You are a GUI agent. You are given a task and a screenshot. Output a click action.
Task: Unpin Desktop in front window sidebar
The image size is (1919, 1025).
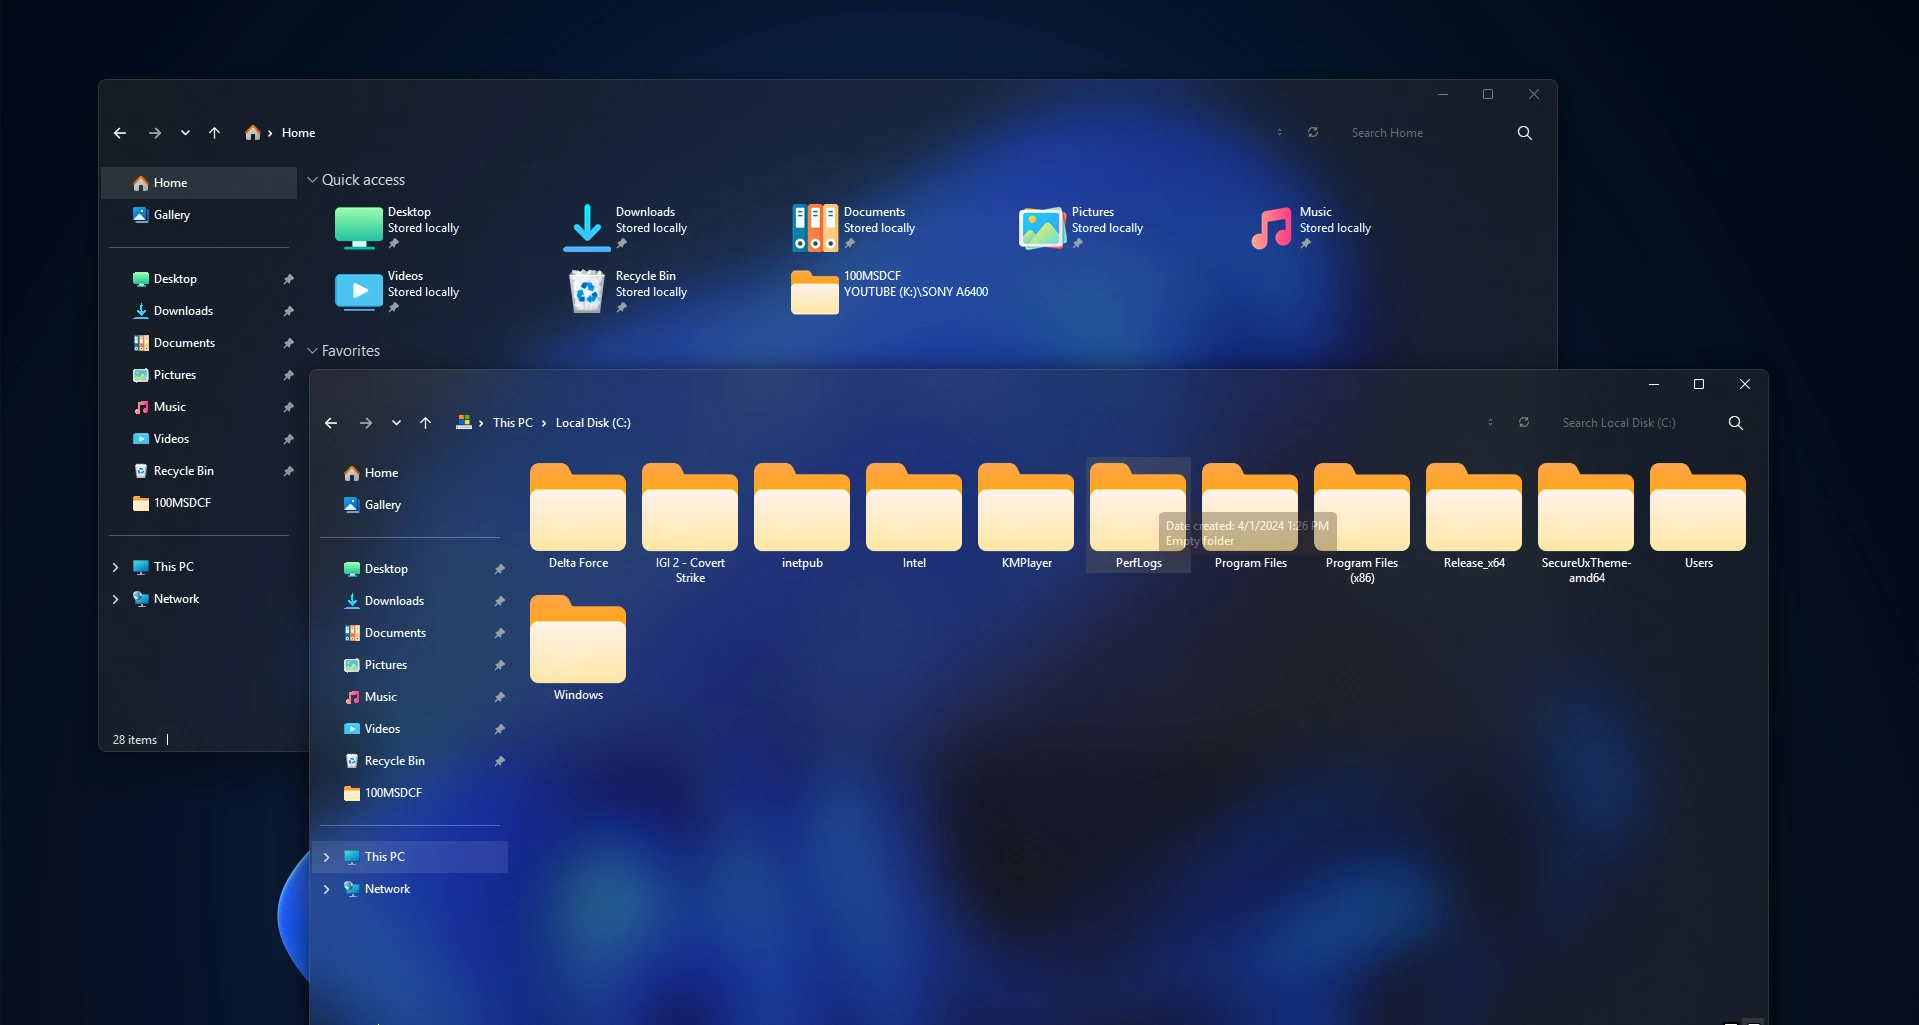coord(499,569)
